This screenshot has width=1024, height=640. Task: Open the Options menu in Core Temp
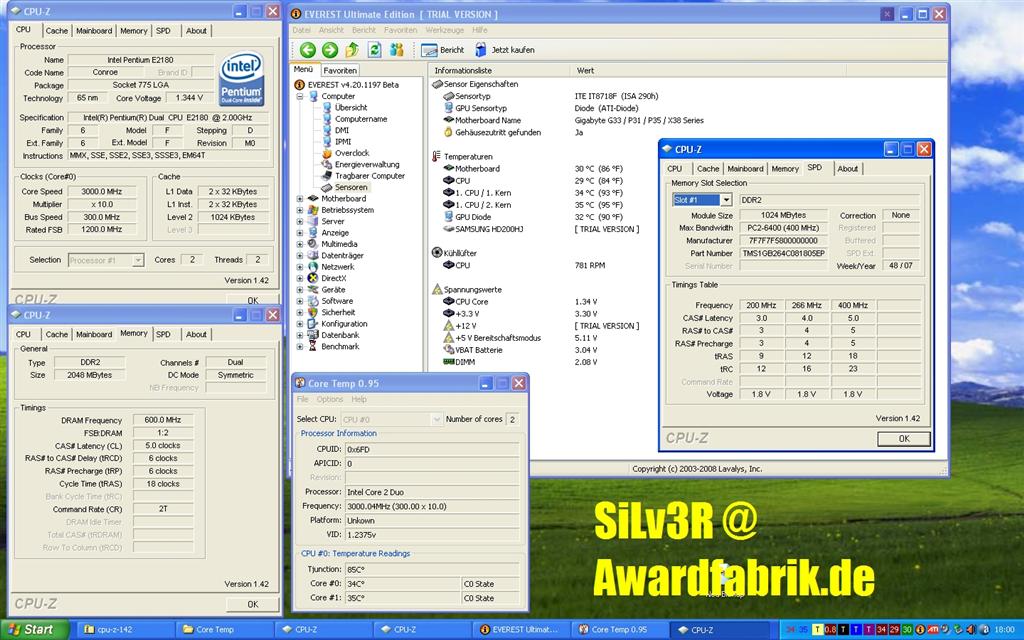tap(330, 399)
